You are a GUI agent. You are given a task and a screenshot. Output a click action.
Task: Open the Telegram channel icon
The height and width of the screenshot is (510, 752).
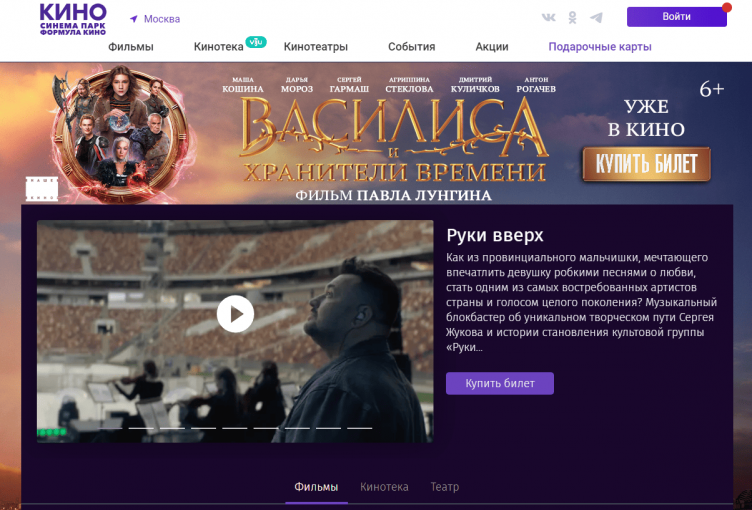(x=596, y=18)
